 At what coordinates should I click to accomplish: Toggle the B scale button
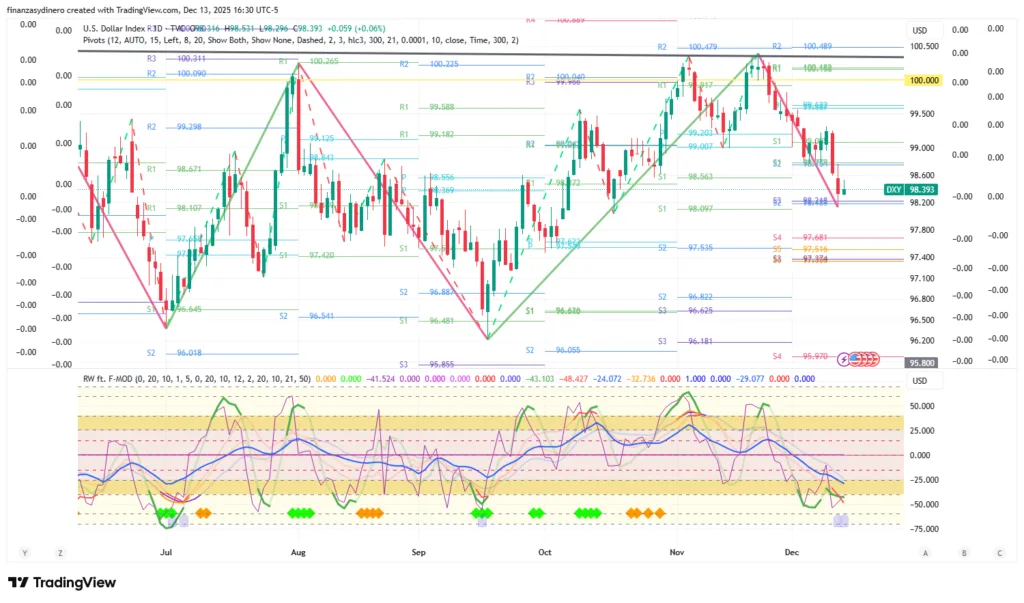963,552
